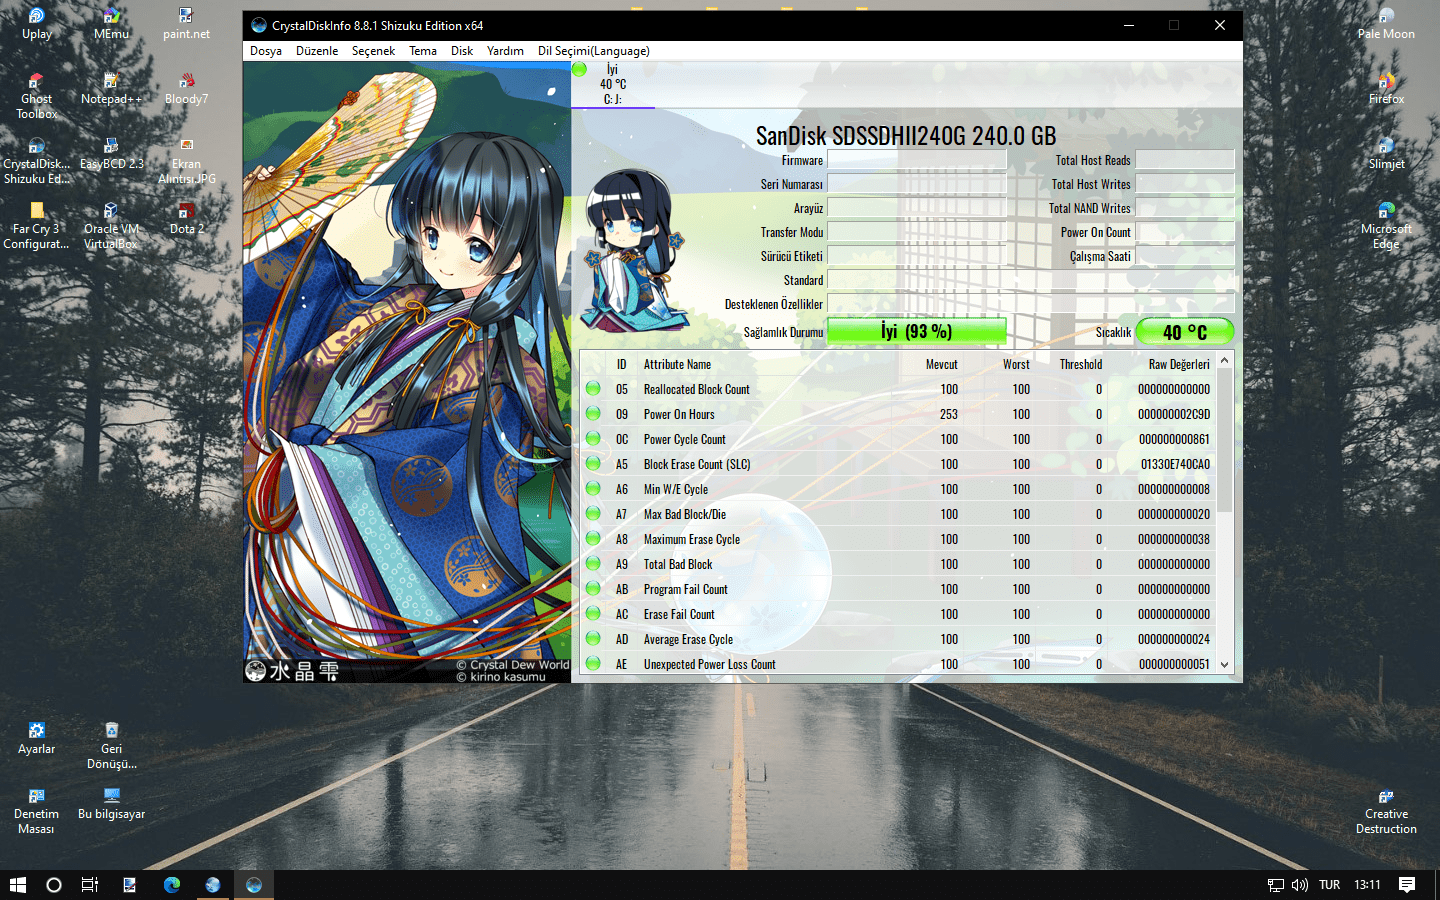Click the Seri Numarası value field

916,184
